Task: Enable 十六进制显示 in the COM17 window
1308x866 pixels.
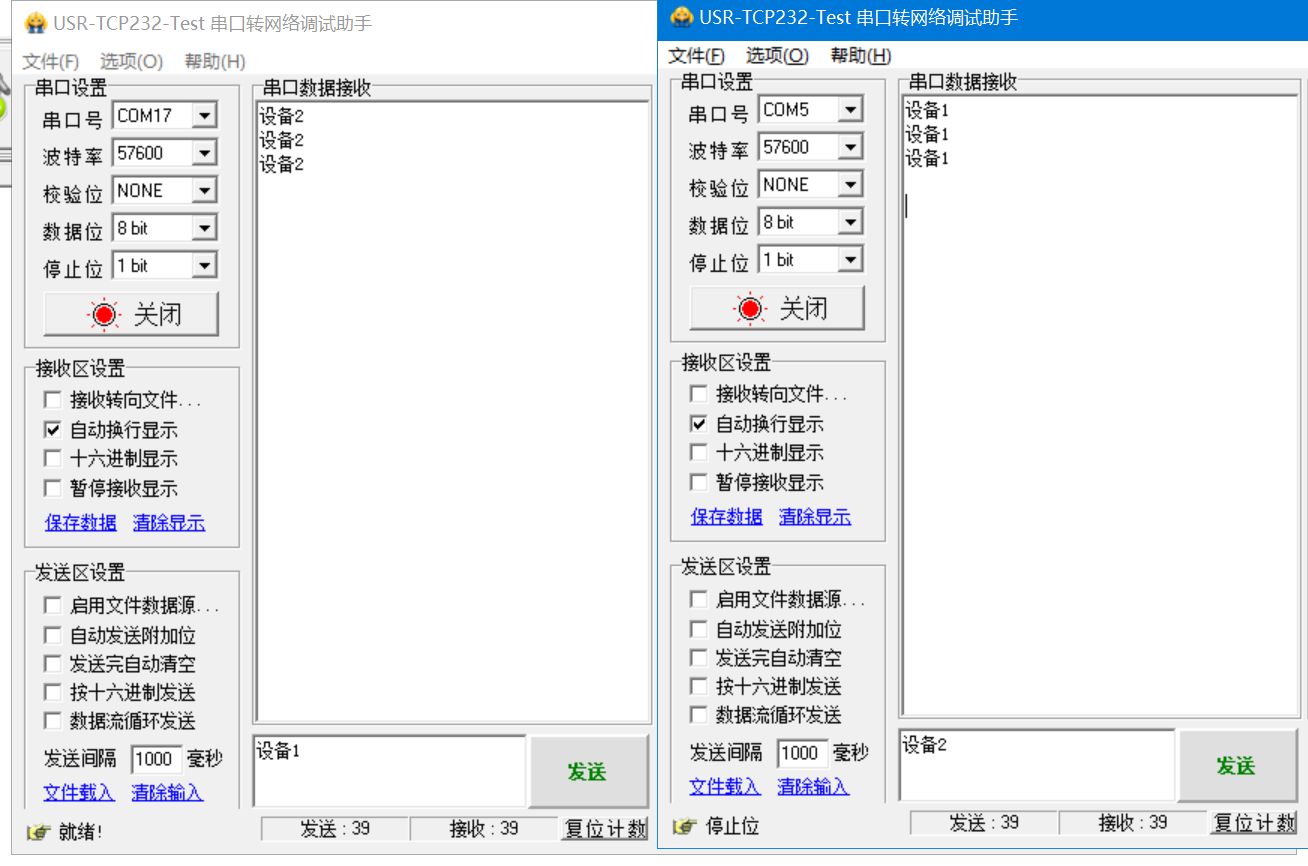Action: [53, 459]
